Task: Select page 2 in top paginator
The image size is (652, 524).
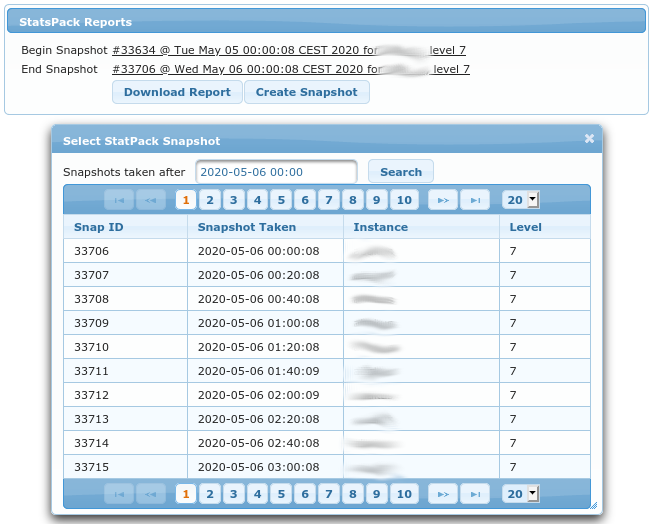Action: (210, 200)
